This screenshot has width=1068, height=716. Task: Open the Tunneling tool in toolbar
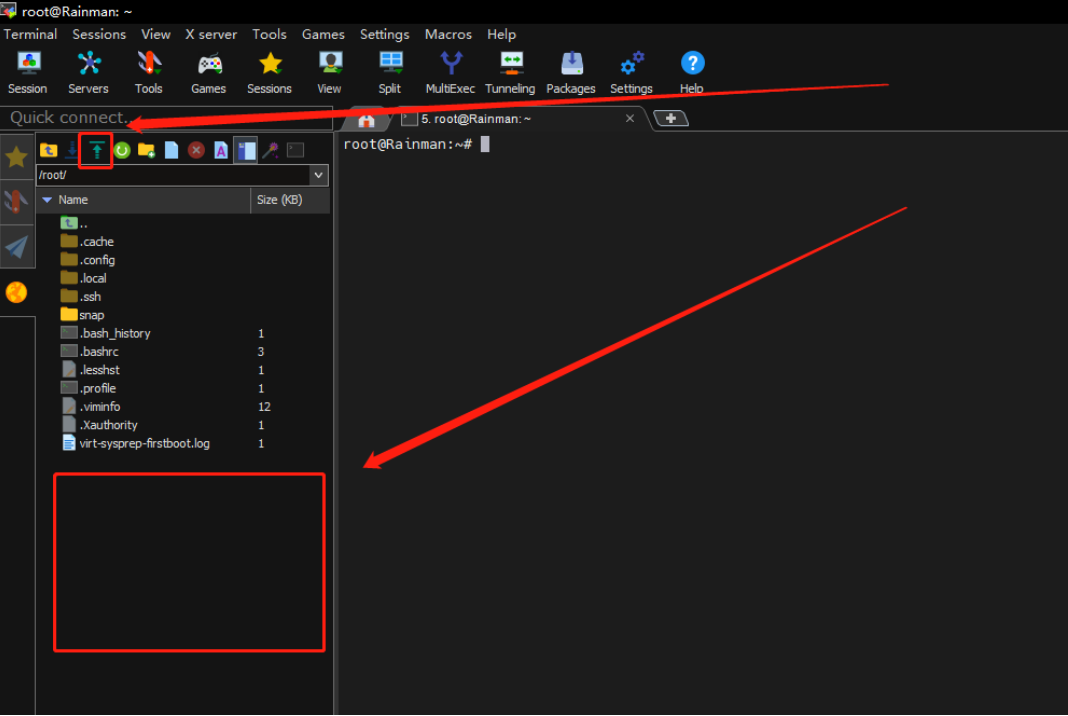click(x=510, y=72)
